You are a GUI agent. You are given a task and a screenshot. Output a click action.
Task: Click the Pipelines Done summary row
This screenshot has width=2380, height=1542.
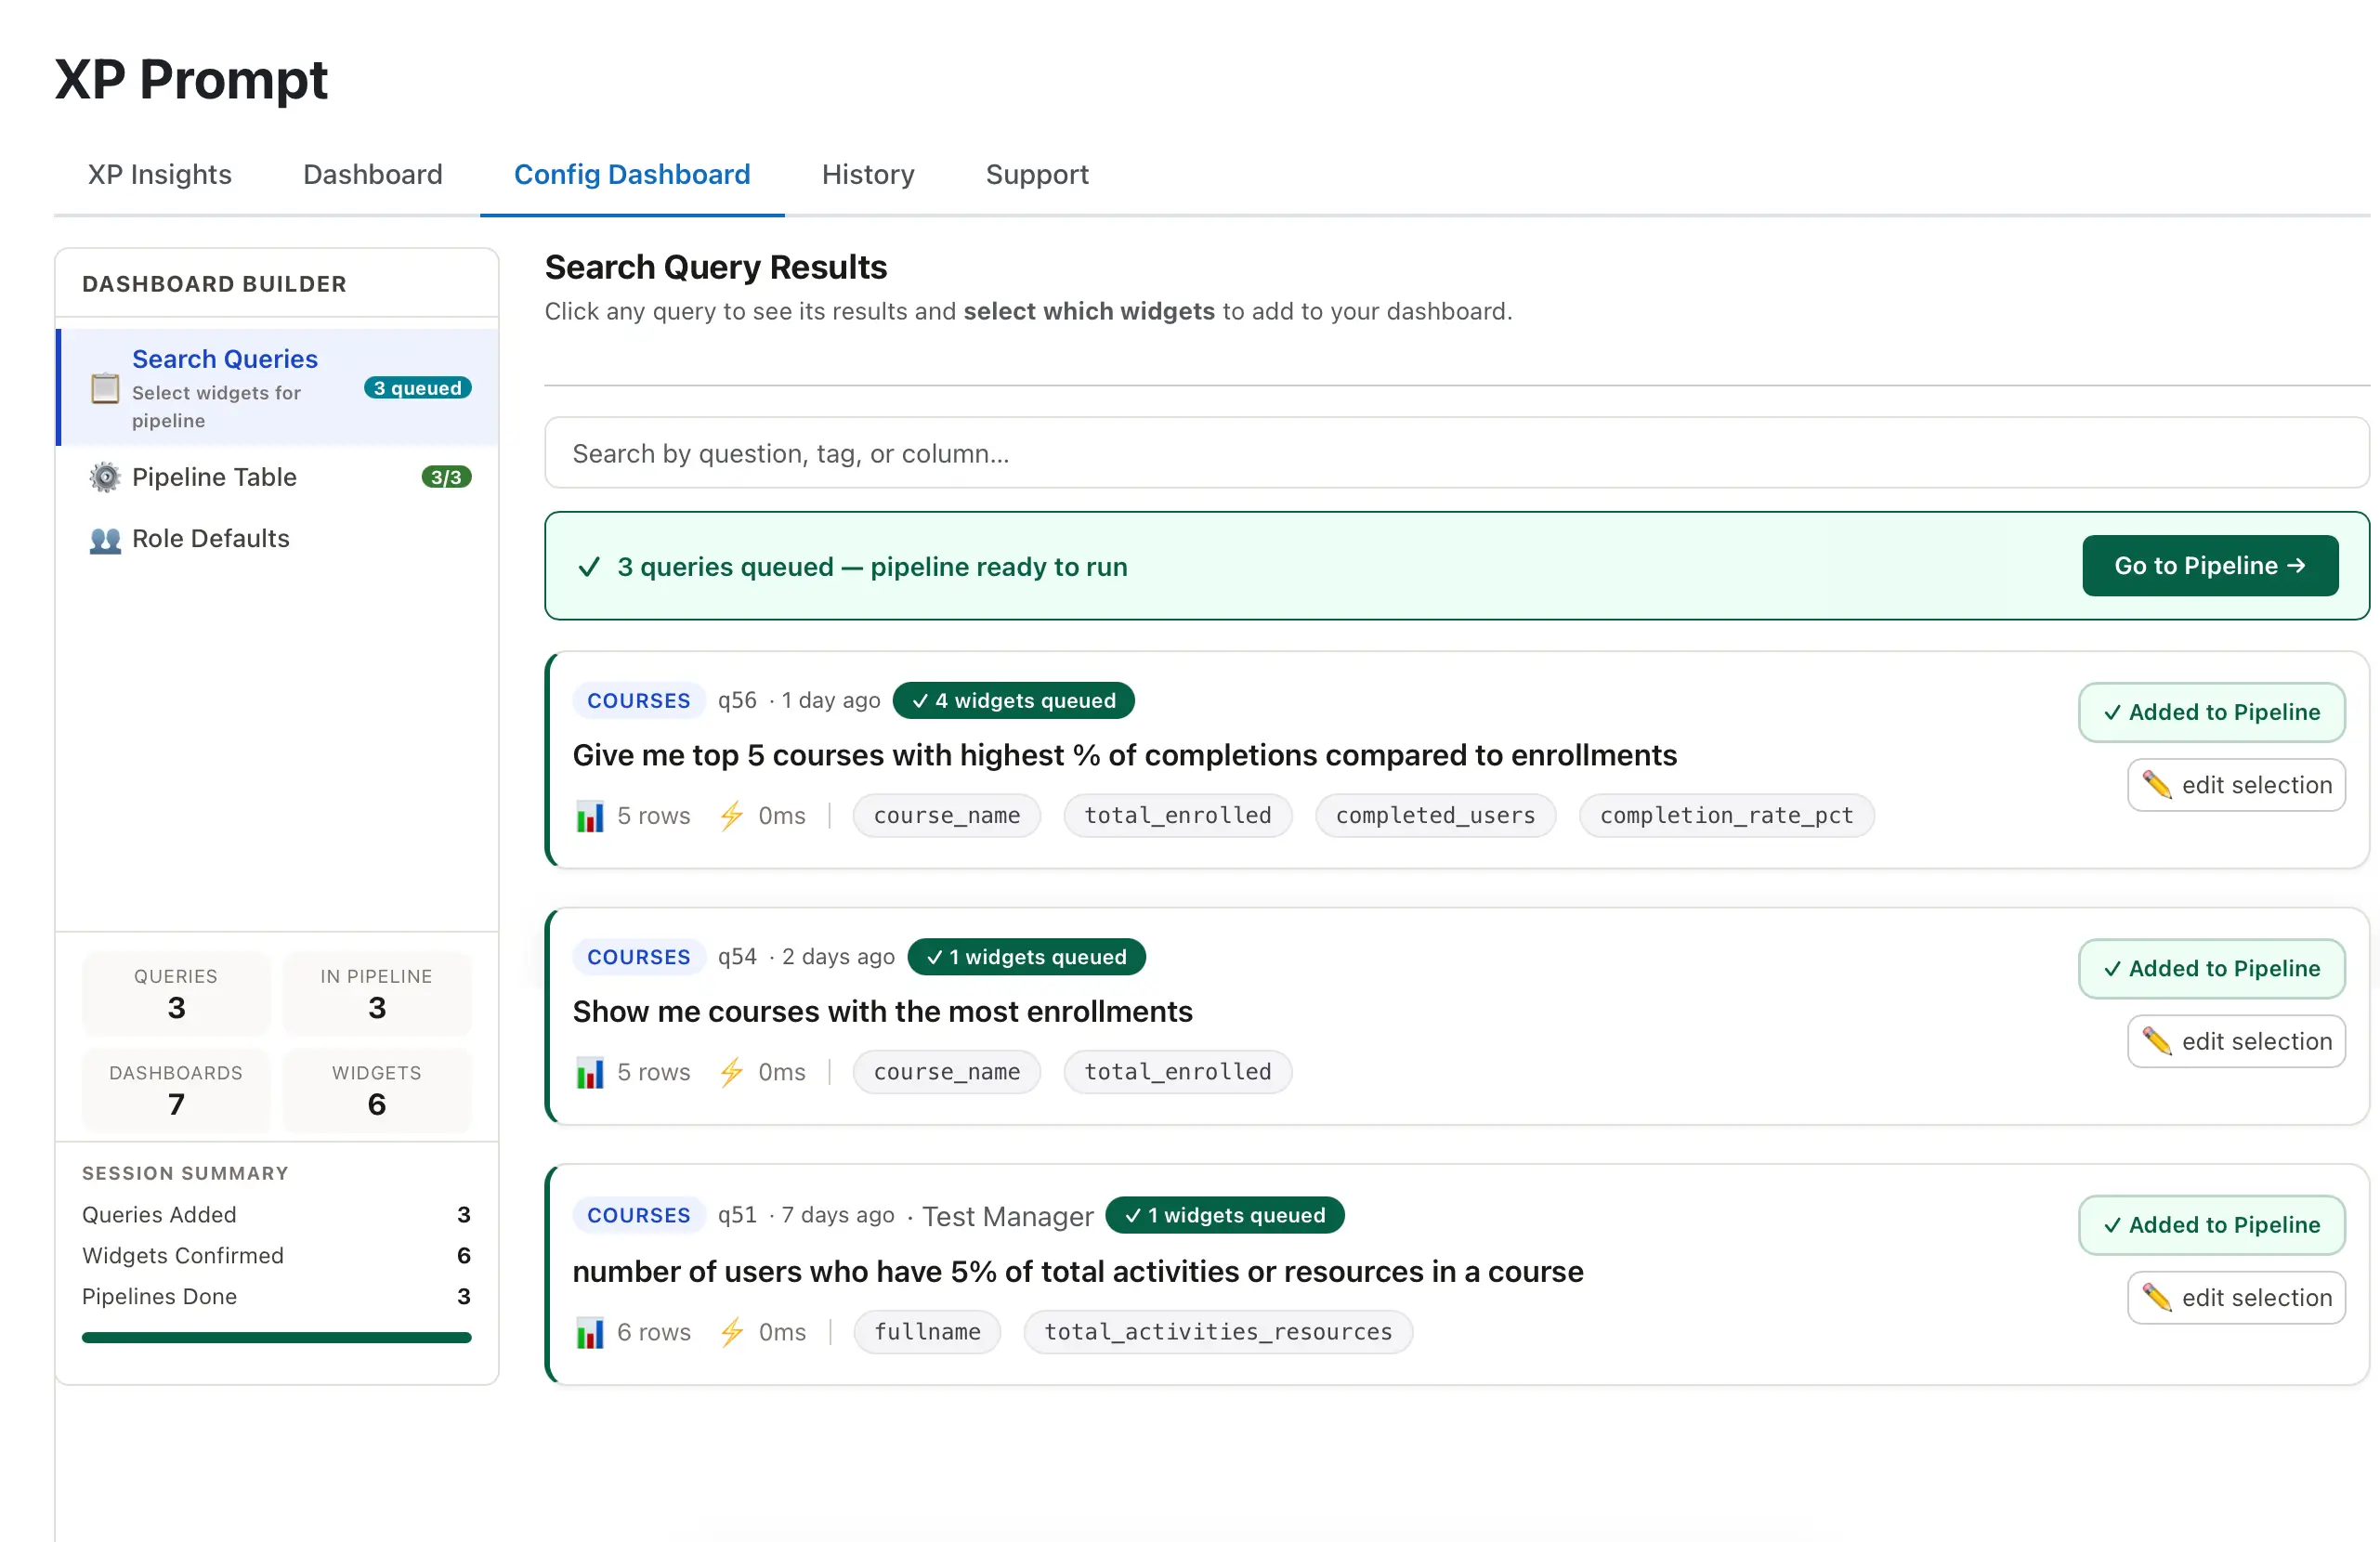pos(276,1297)
